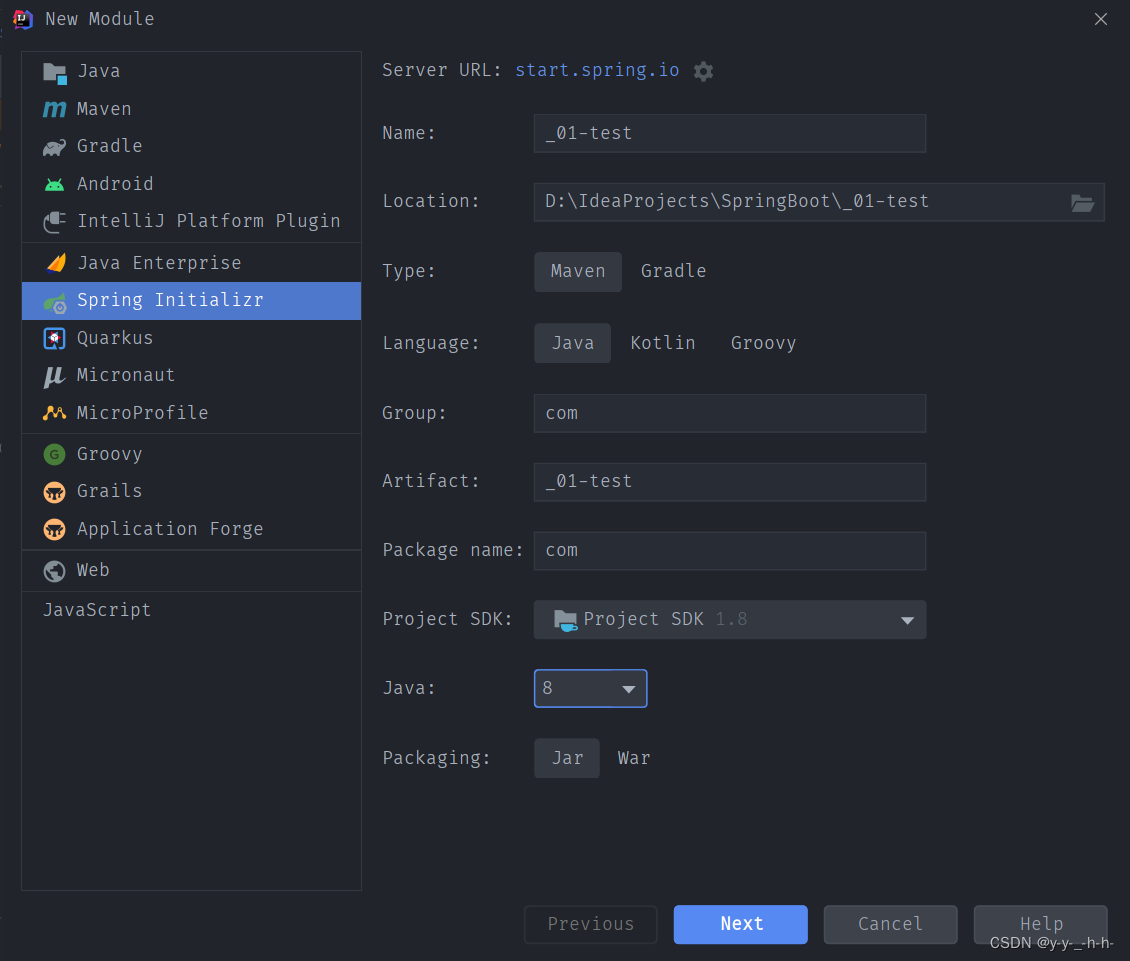Click the Grails icon

54,492
